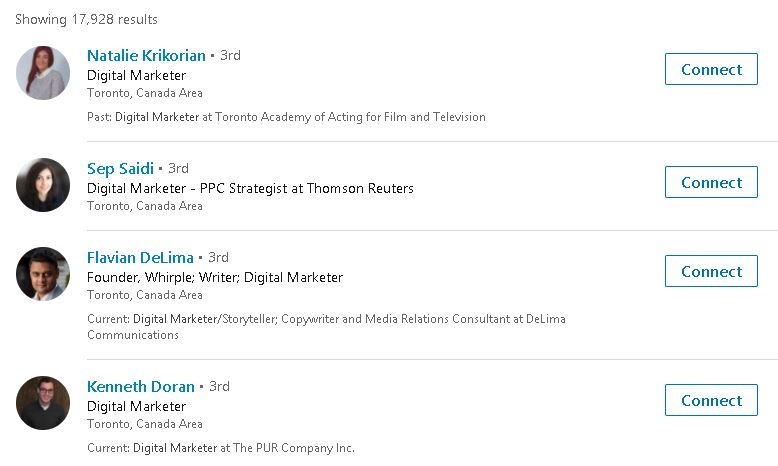
Task: Click Flavian DeLima's "Founder, Whirple" headline
Action: [x=215, y=277]
